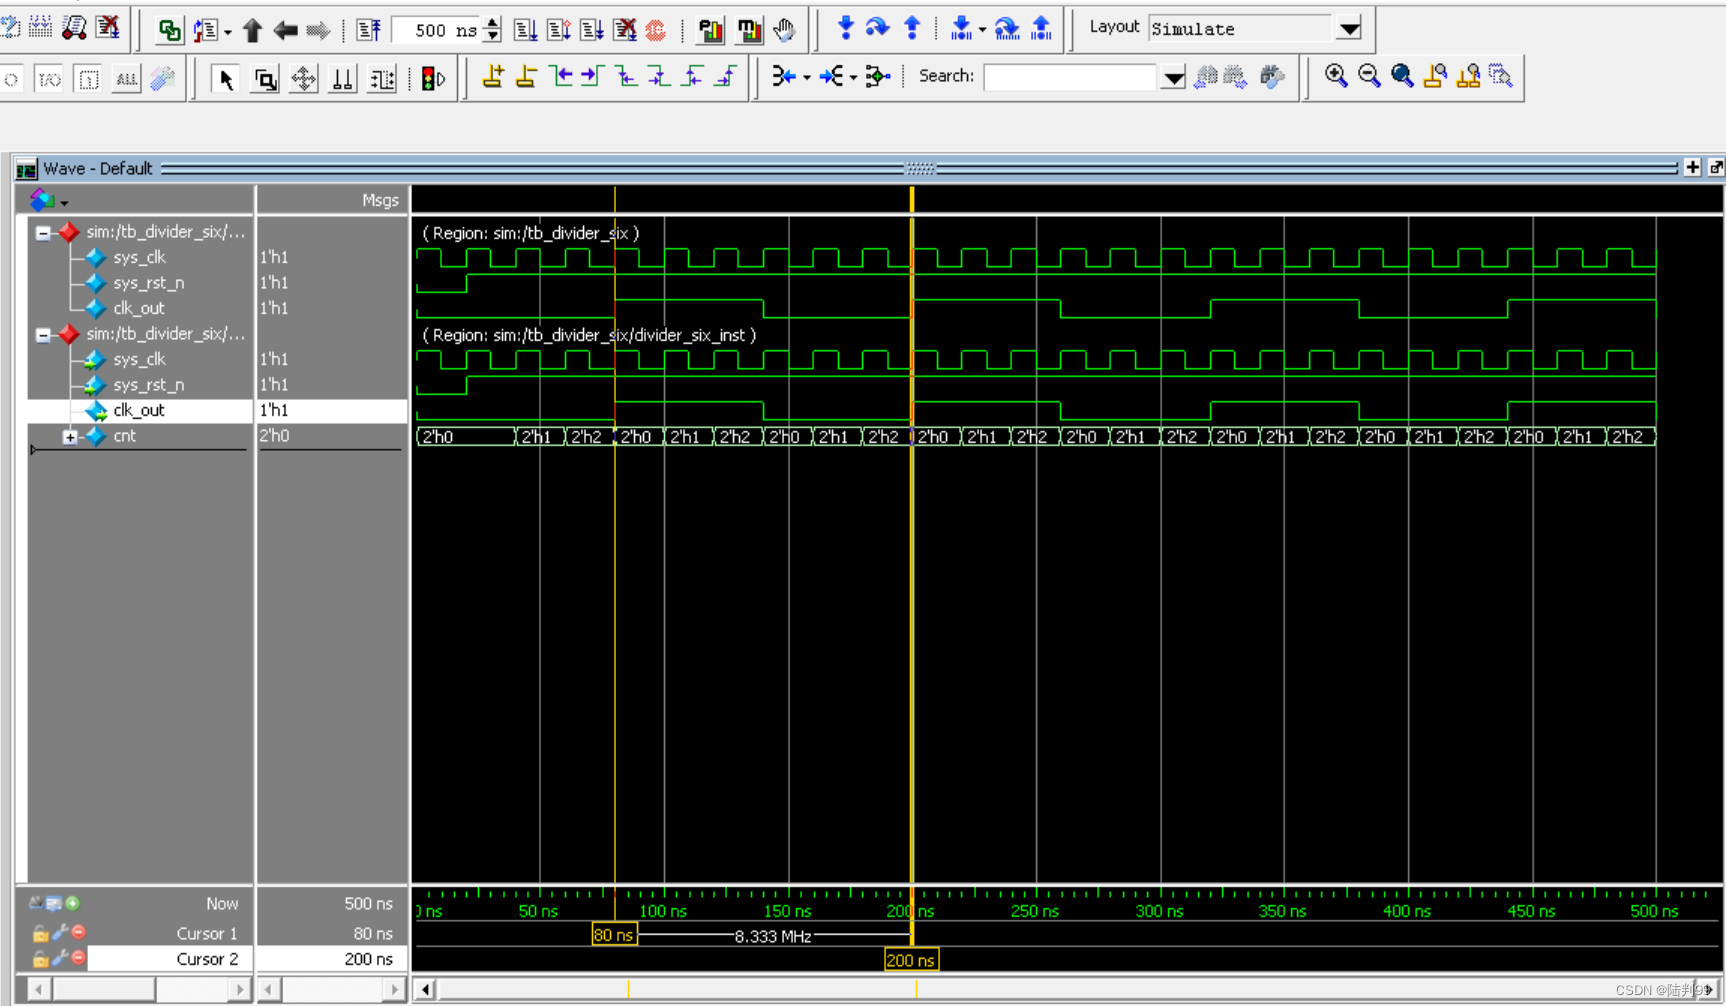Image resolution: width=1726 pixels, height=1006 pixels.
Task: Collapse the sim:/tb_divider_six signal group
Action: pyautogui.click(x=41, y=232)
